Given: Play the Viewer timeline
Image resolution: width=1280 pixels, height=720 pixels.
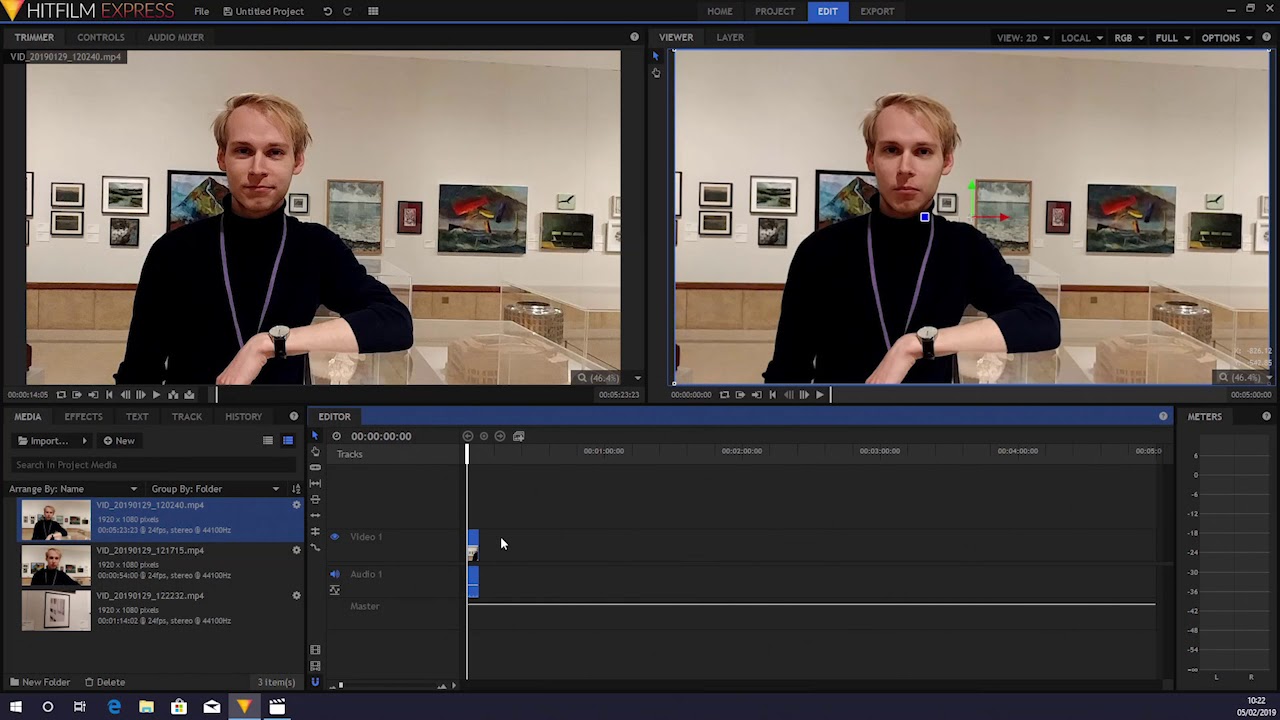Looking at the screenshot, I should click(819, 395).
